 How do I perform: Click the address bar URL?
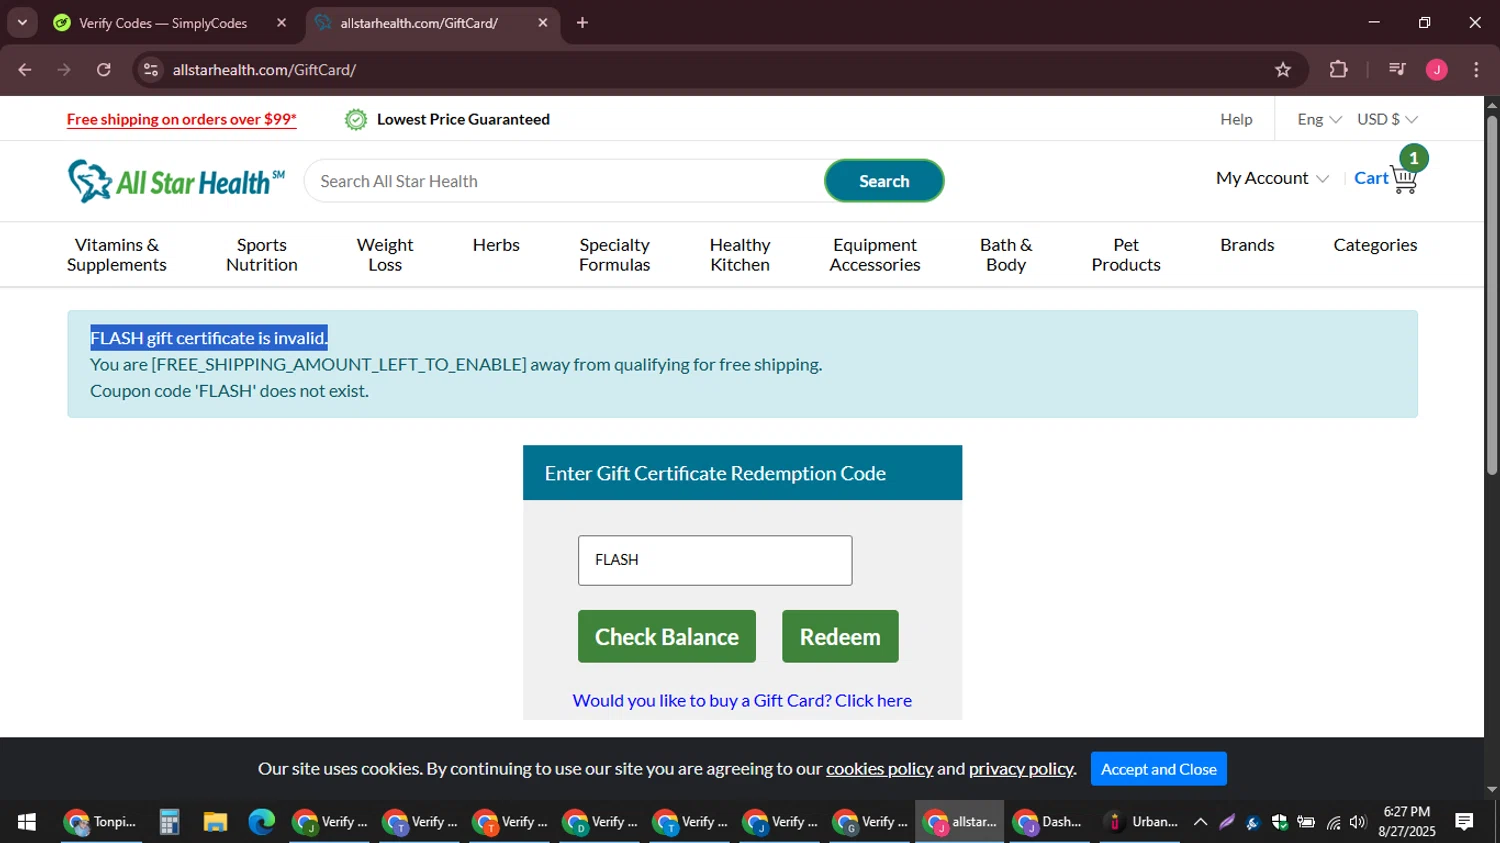(x=264, y=69)
